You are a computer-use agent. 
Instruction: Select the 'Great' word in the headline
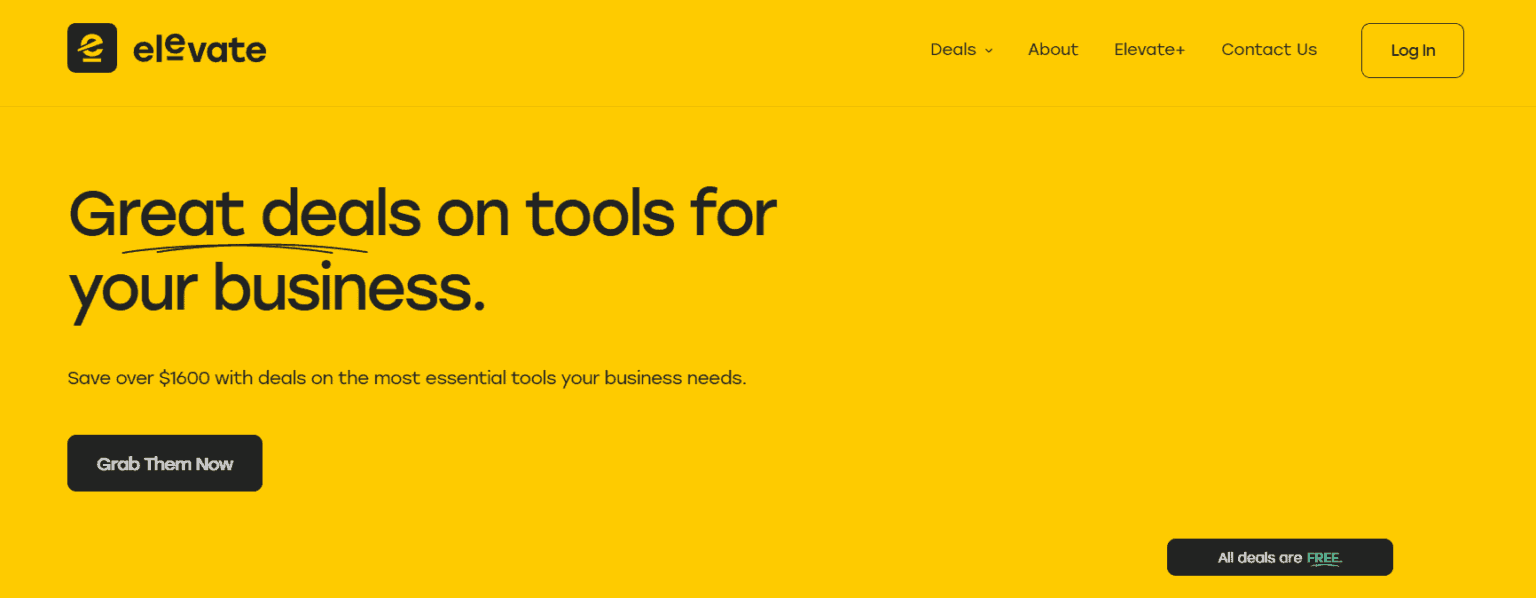pos(156,213)
